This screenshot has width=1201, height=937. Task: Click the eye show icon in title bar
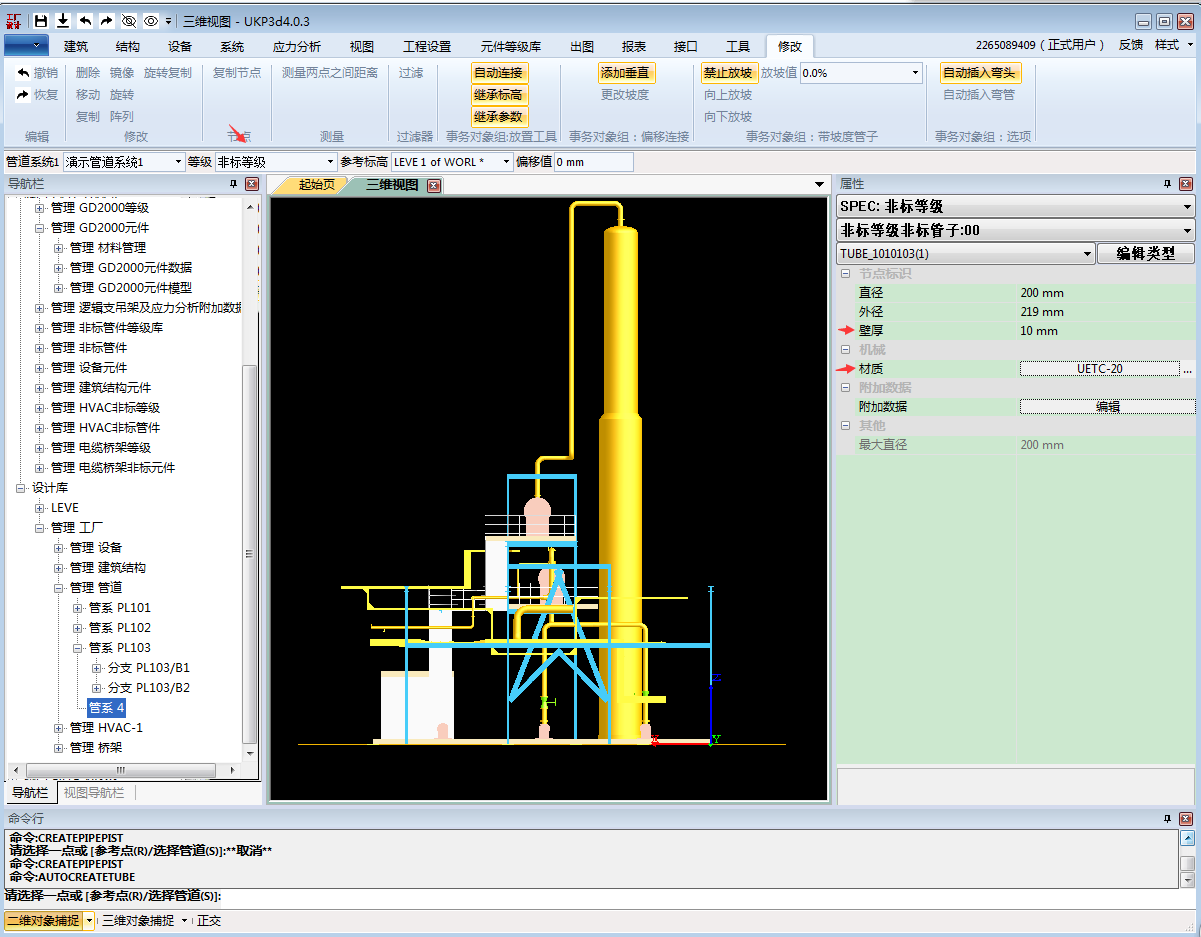point(150,20)
